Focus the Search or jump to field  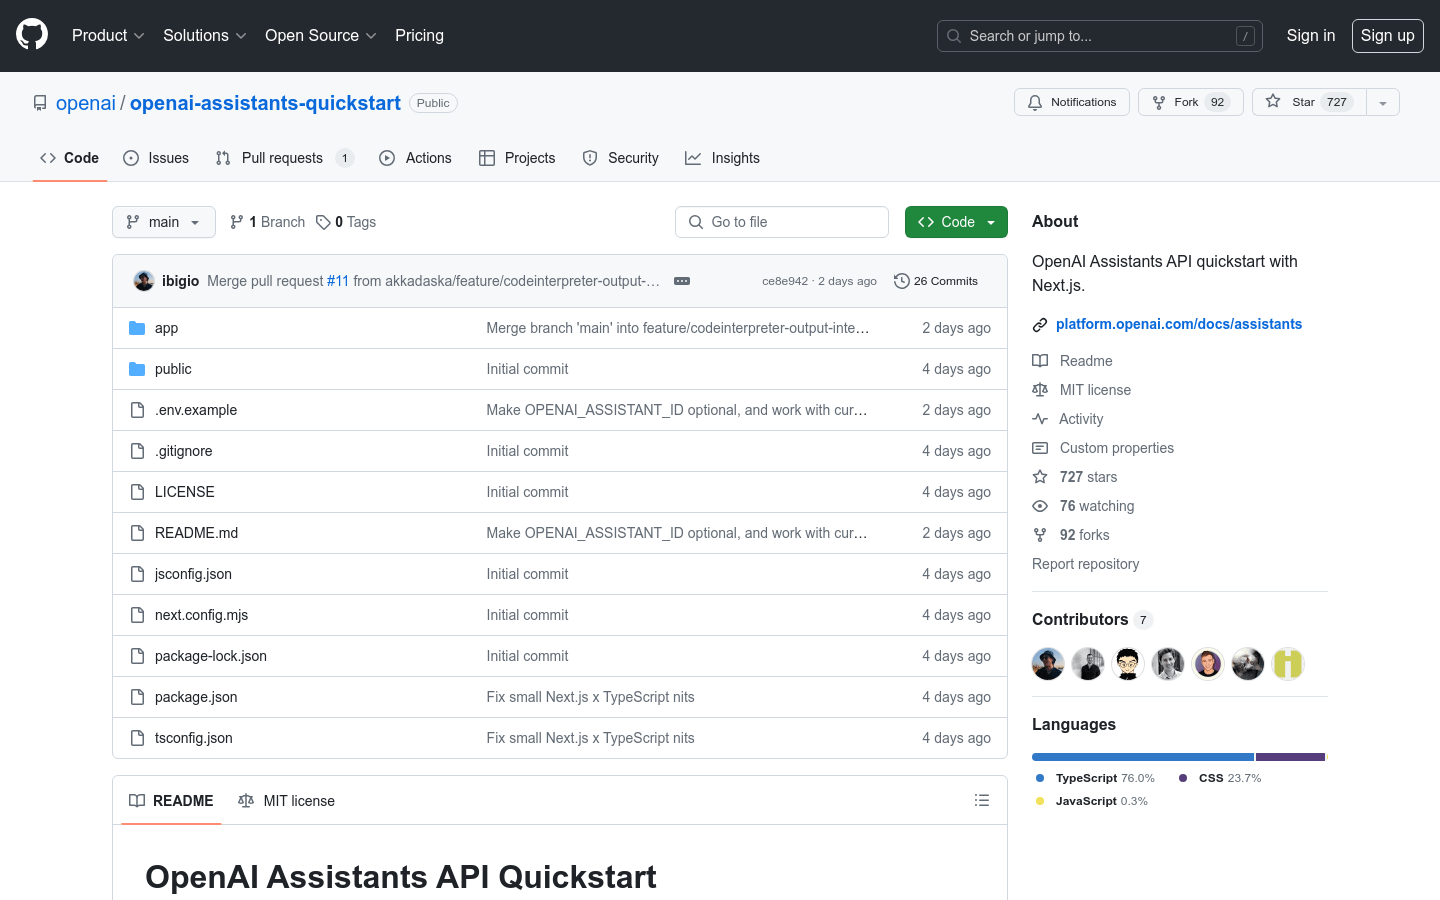coord(1099,36)
